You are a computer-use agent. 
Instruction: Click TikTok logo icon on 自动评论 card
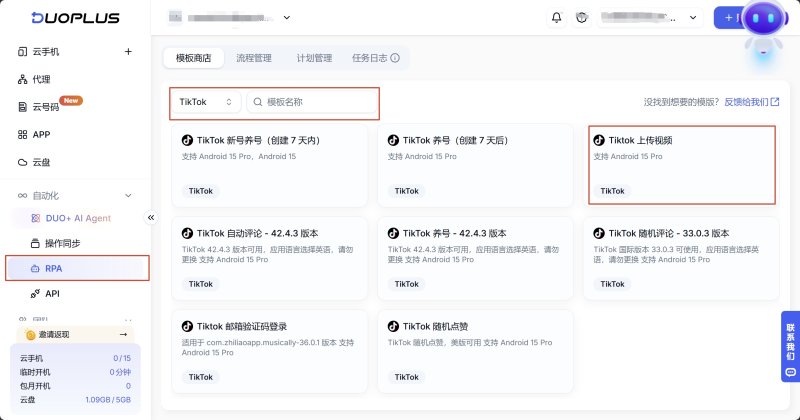coord(187,233)
